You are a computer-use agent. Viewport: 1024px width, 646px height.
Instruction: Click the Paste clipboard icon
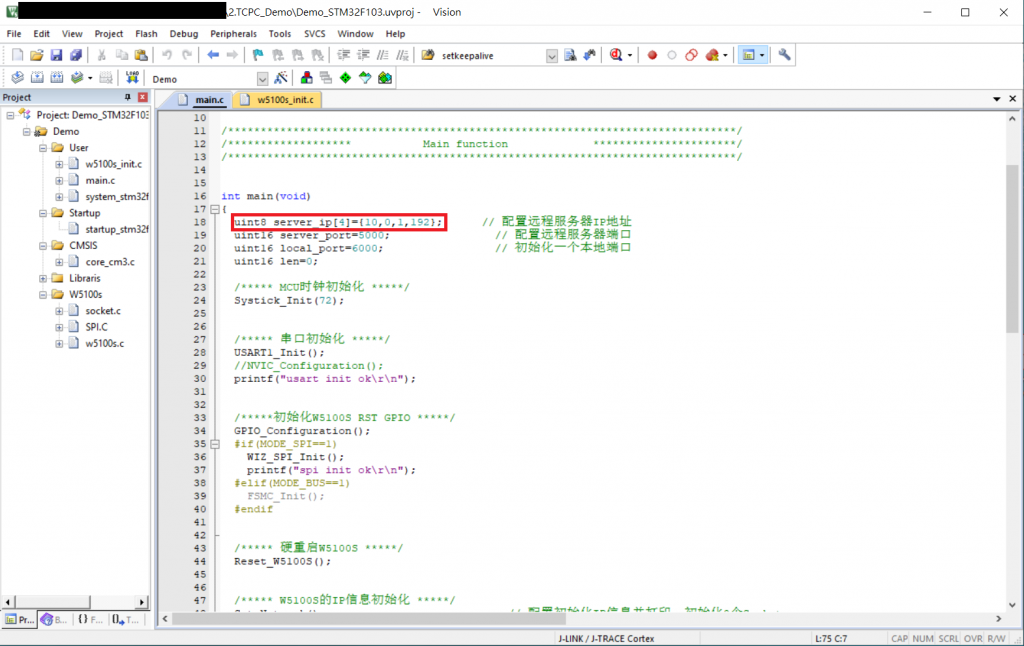(x=141, y=56)
